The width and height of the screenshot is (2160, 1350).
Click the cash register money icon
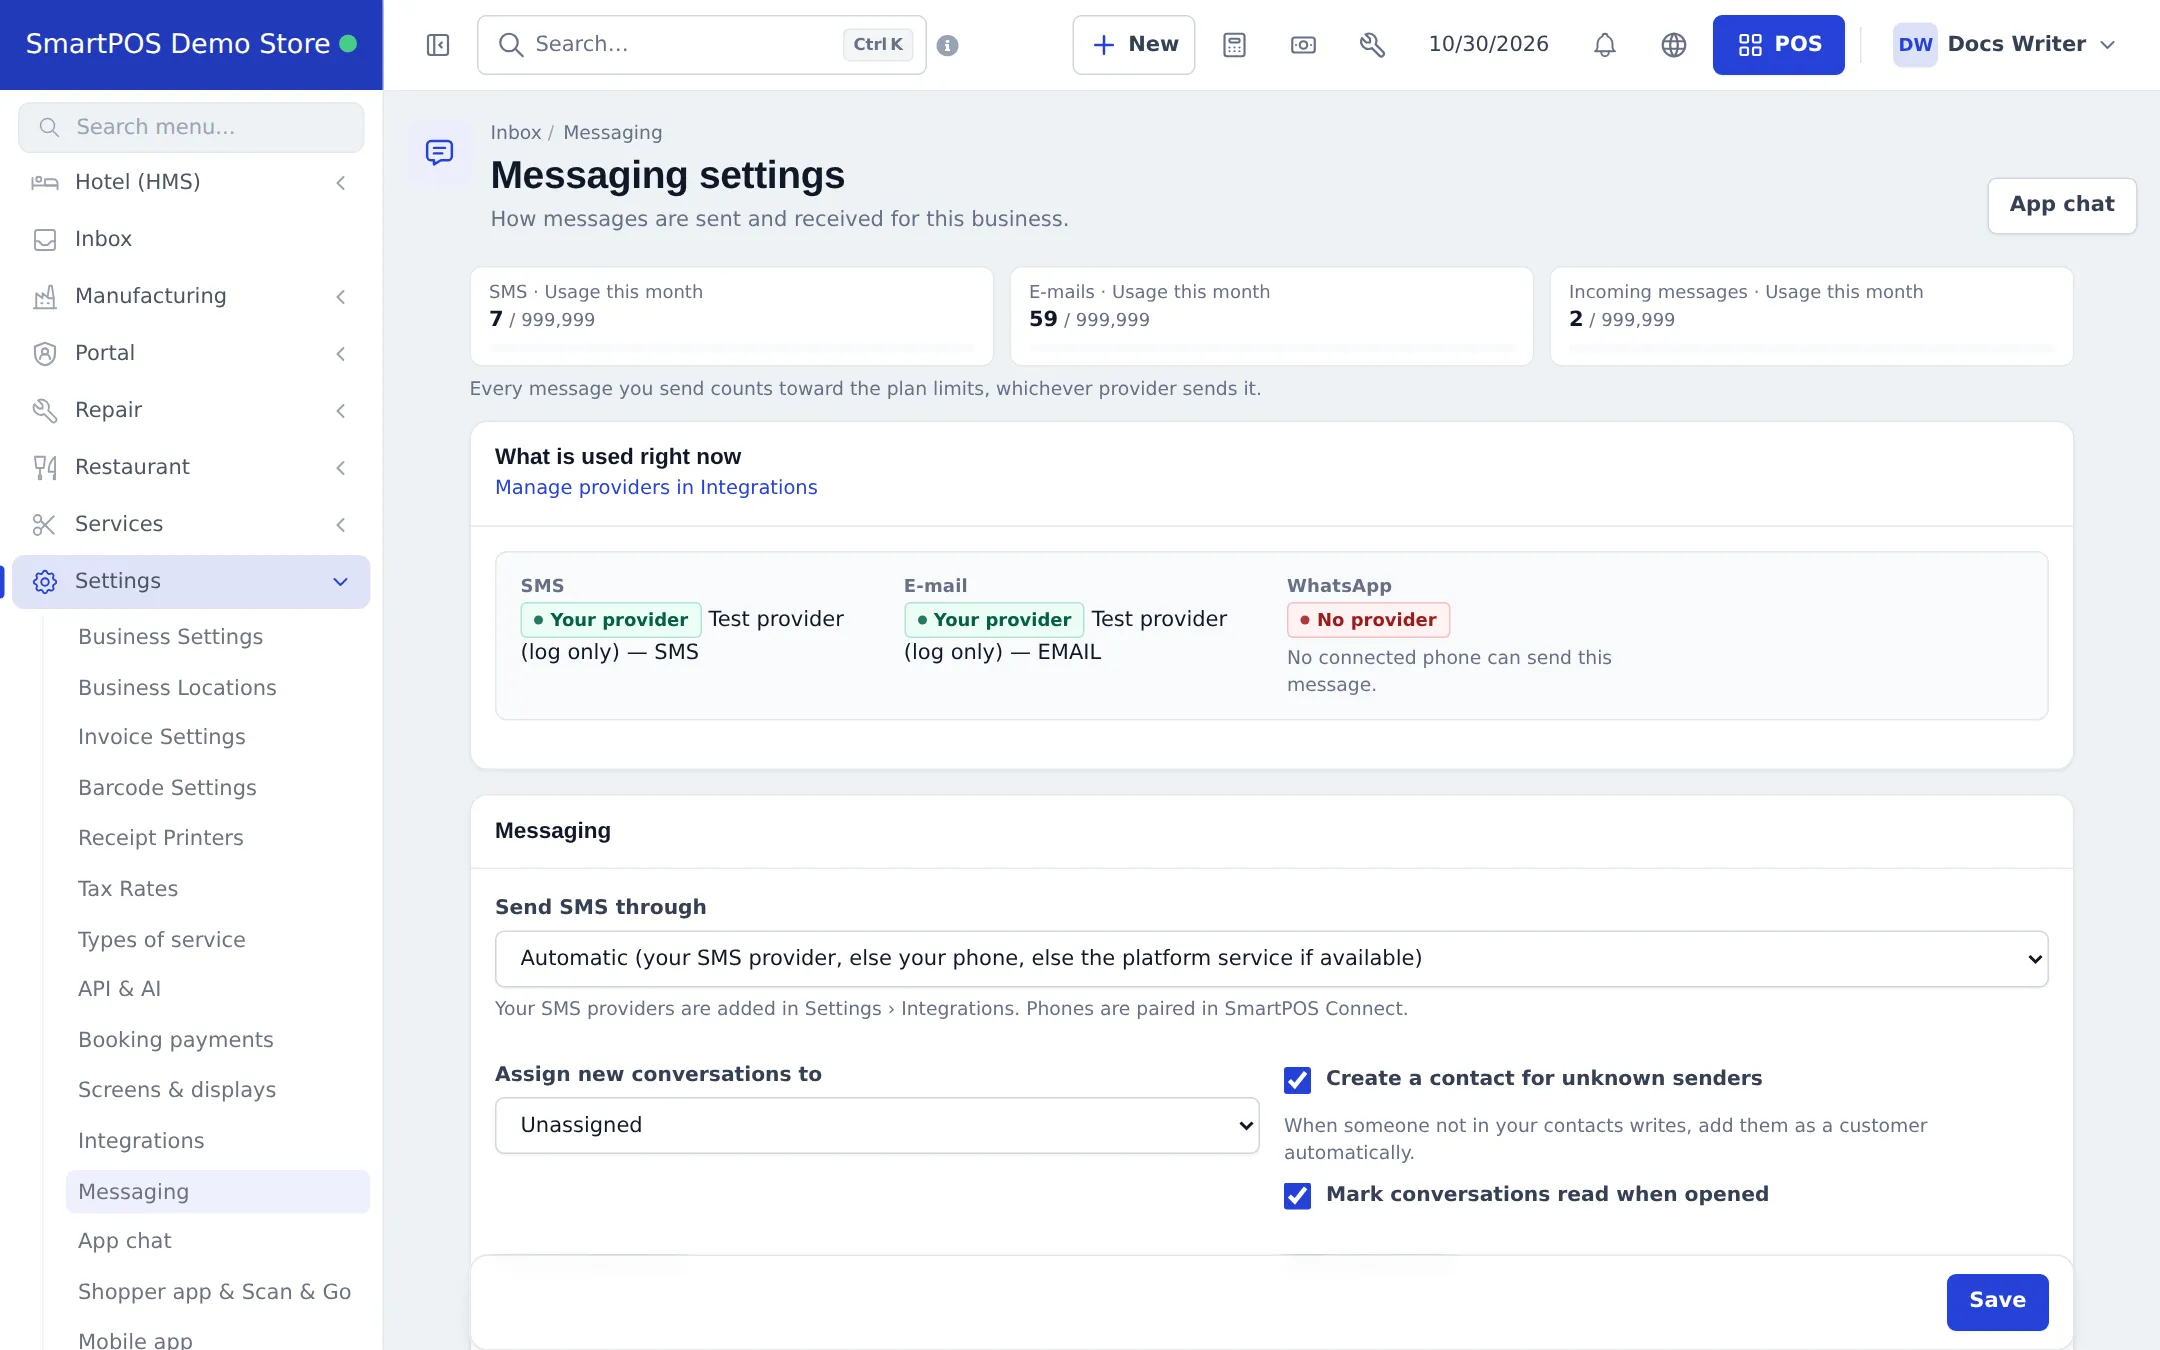coord(1303,45)
